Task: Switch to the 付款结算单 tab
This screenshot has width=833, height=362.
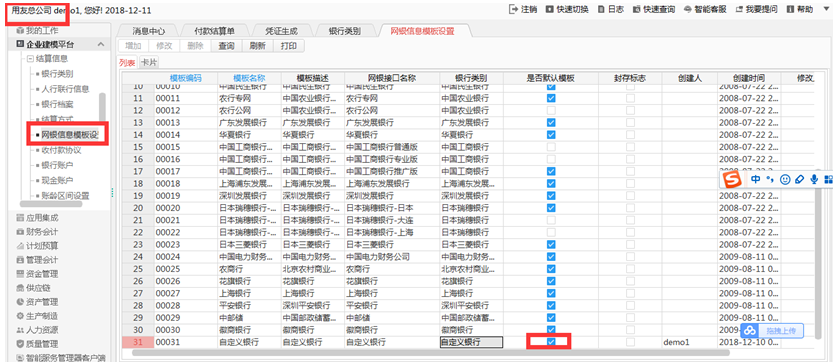Action: coord(214,31)
